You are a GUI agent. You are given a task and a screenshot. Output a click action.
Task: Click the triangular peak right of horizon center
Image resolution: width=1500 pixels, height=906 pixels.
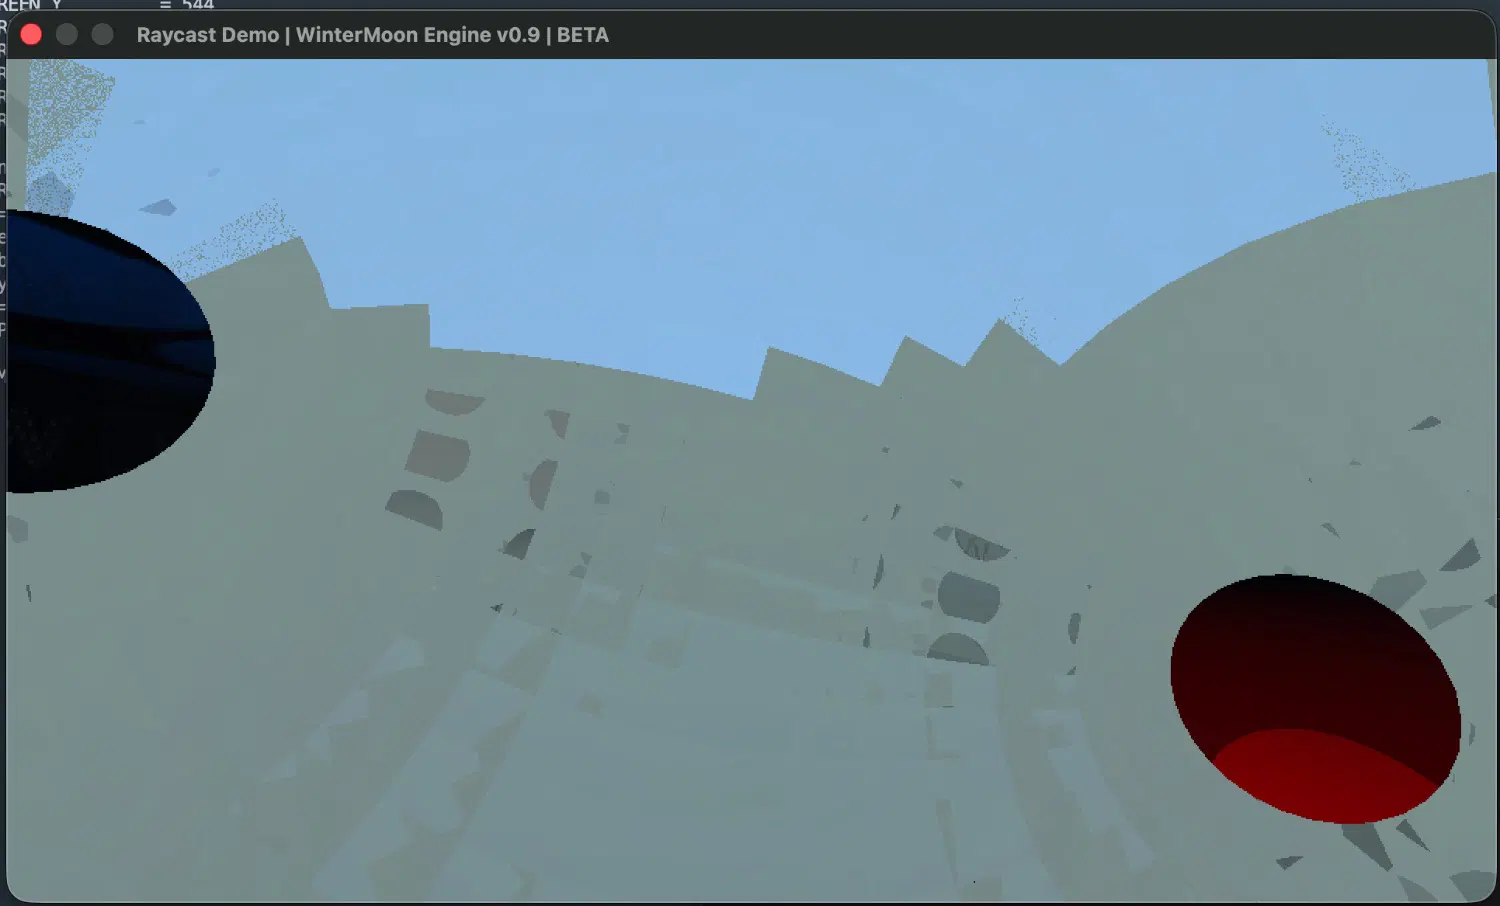pos(1000,340)
